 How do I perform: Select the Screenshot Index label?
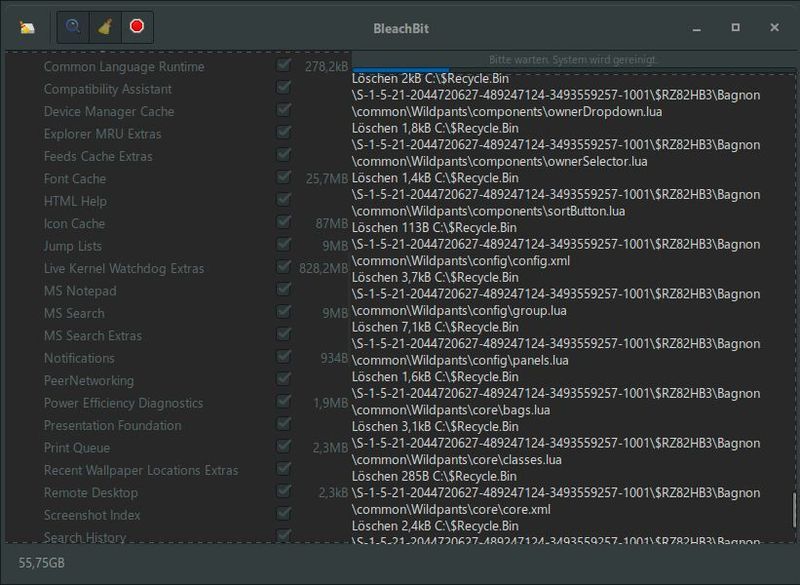92,516
